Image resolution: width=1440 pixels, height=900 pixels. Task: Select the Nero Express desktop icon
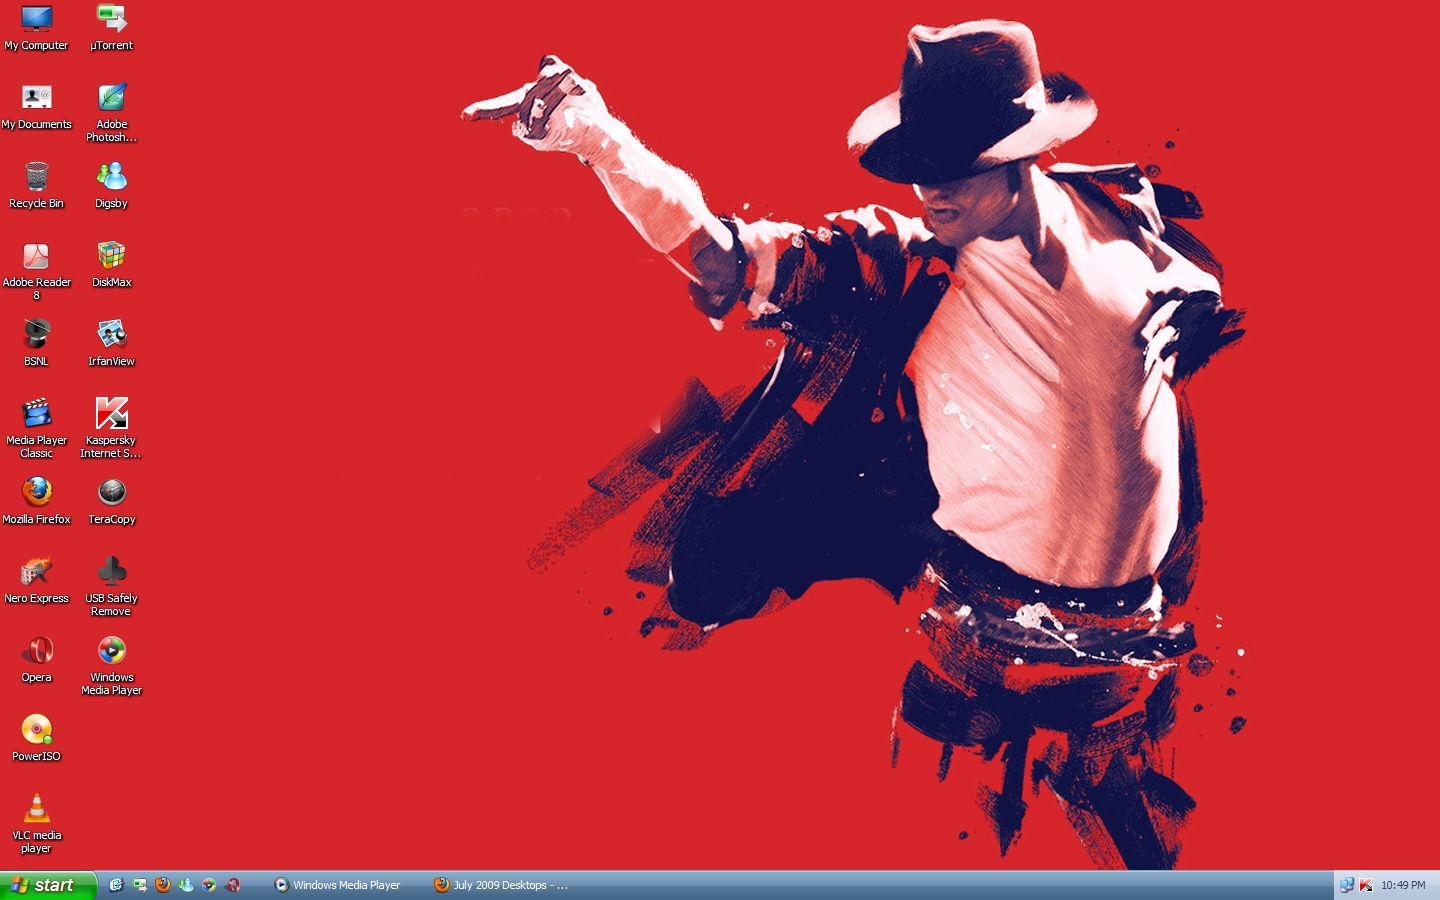point(36,581)
